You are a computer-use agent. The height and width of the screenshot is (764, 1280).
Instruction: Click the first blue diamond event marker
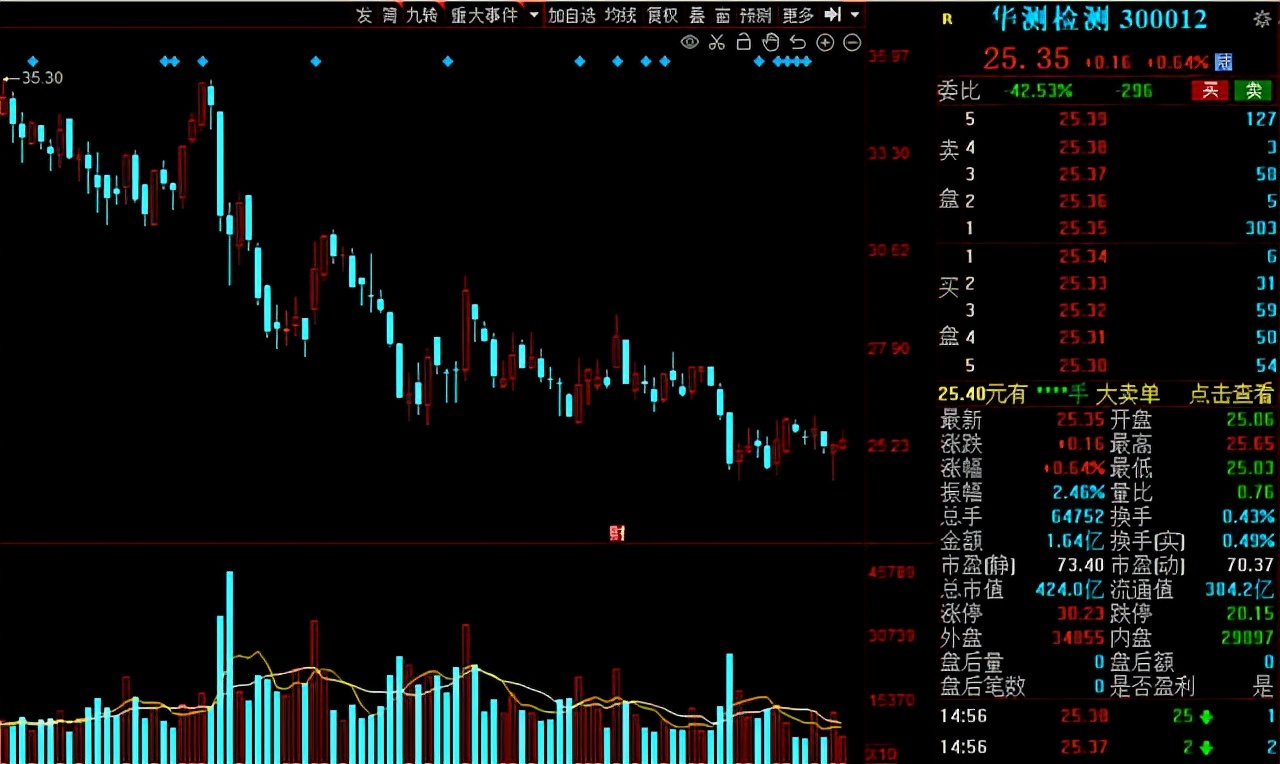33,61
